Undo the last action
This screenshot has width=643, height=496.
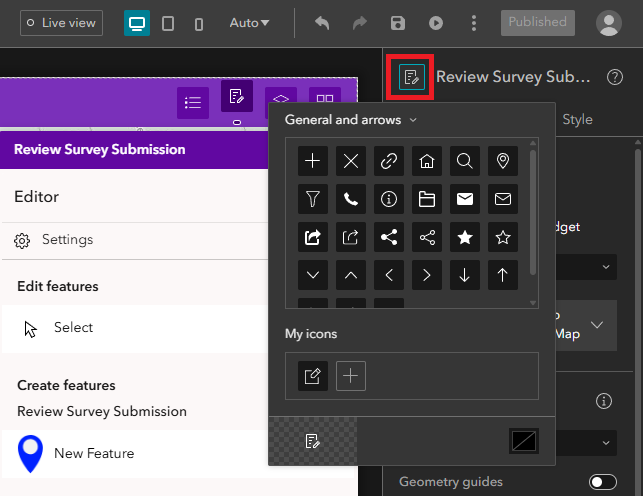click(322, 23)
